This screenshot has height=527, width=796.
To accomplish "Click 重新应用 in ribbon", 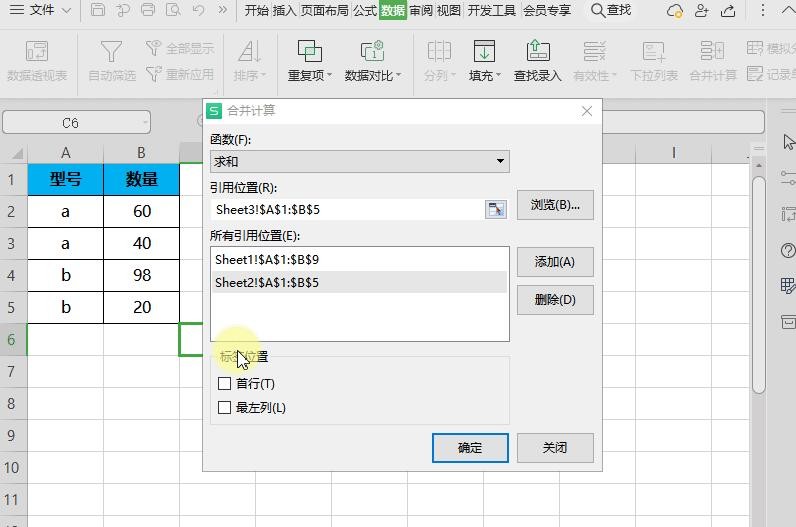I will coord(180,74).
